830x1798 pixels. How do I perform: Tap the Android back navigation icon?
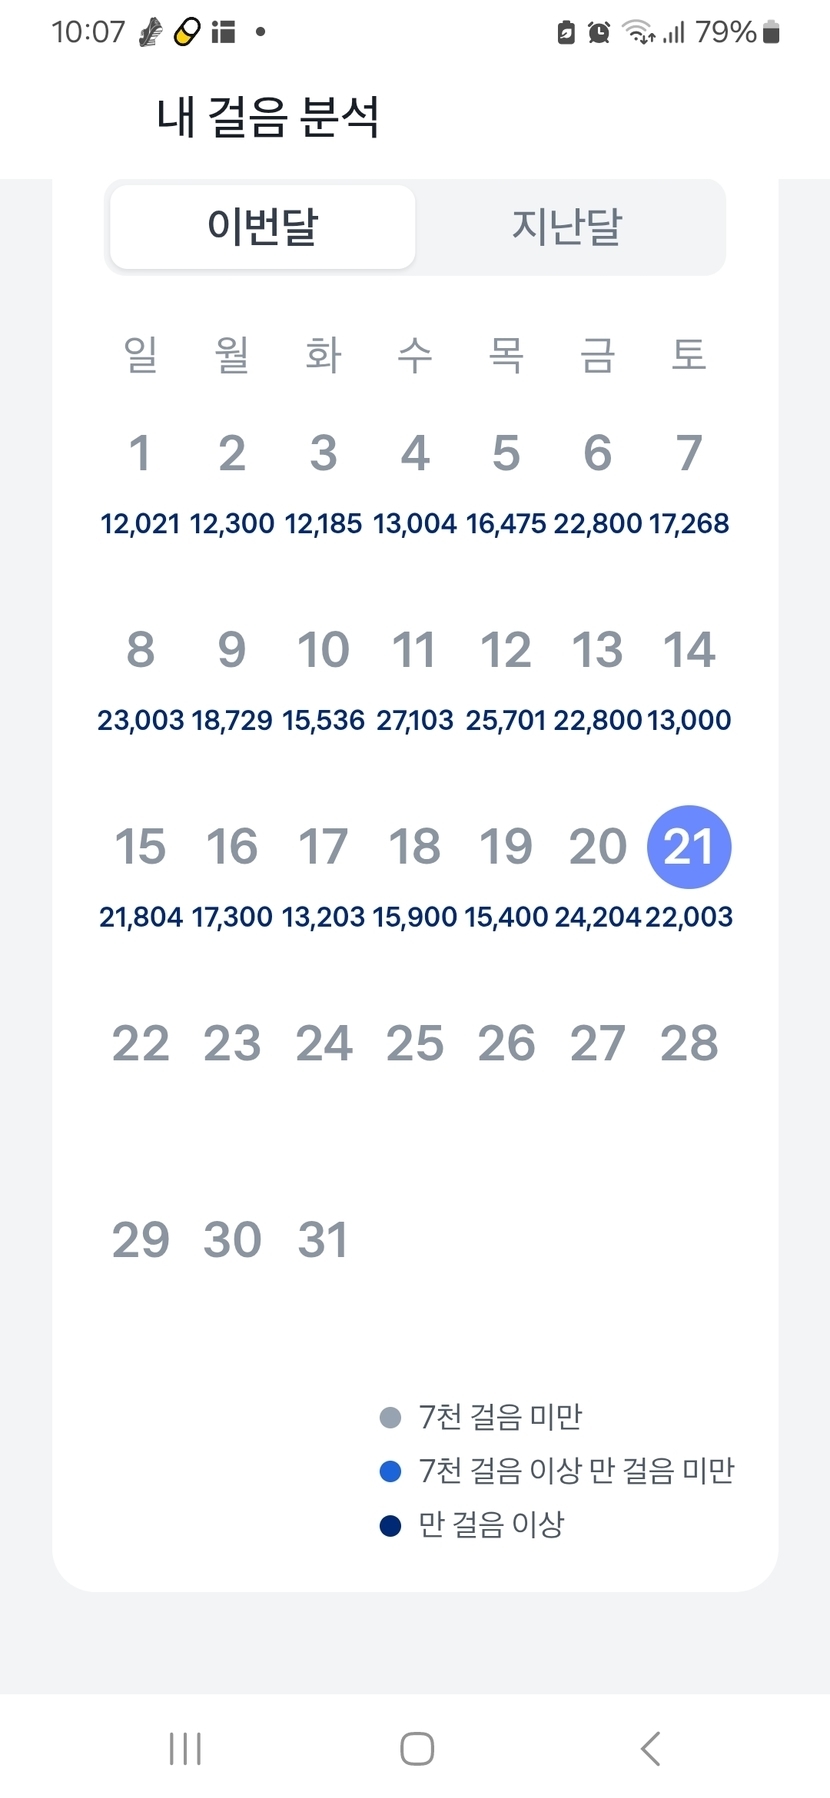coord(651,1748)
